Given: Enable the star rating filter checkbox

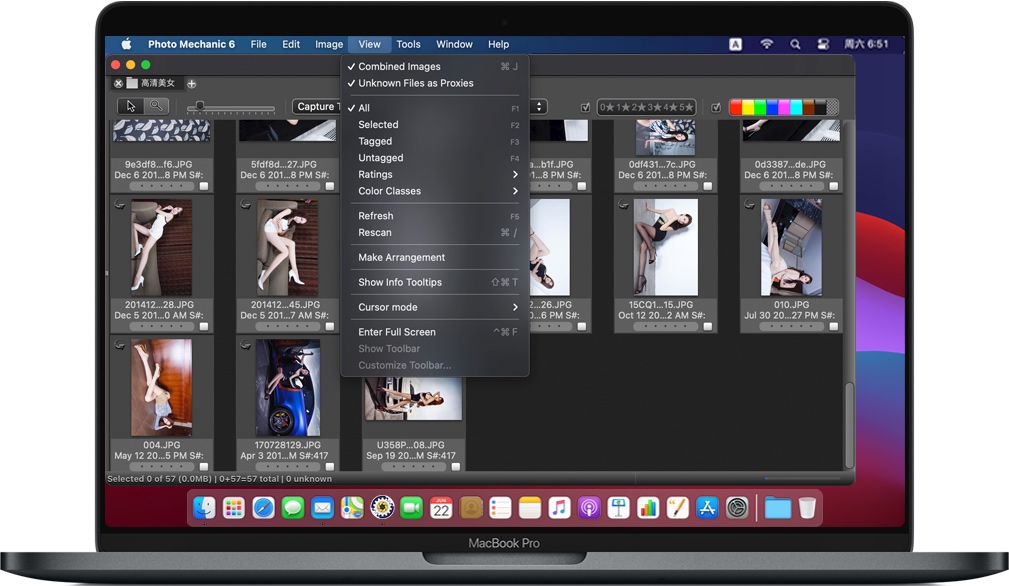Looking at the screenshot, I should click(585, 107).
